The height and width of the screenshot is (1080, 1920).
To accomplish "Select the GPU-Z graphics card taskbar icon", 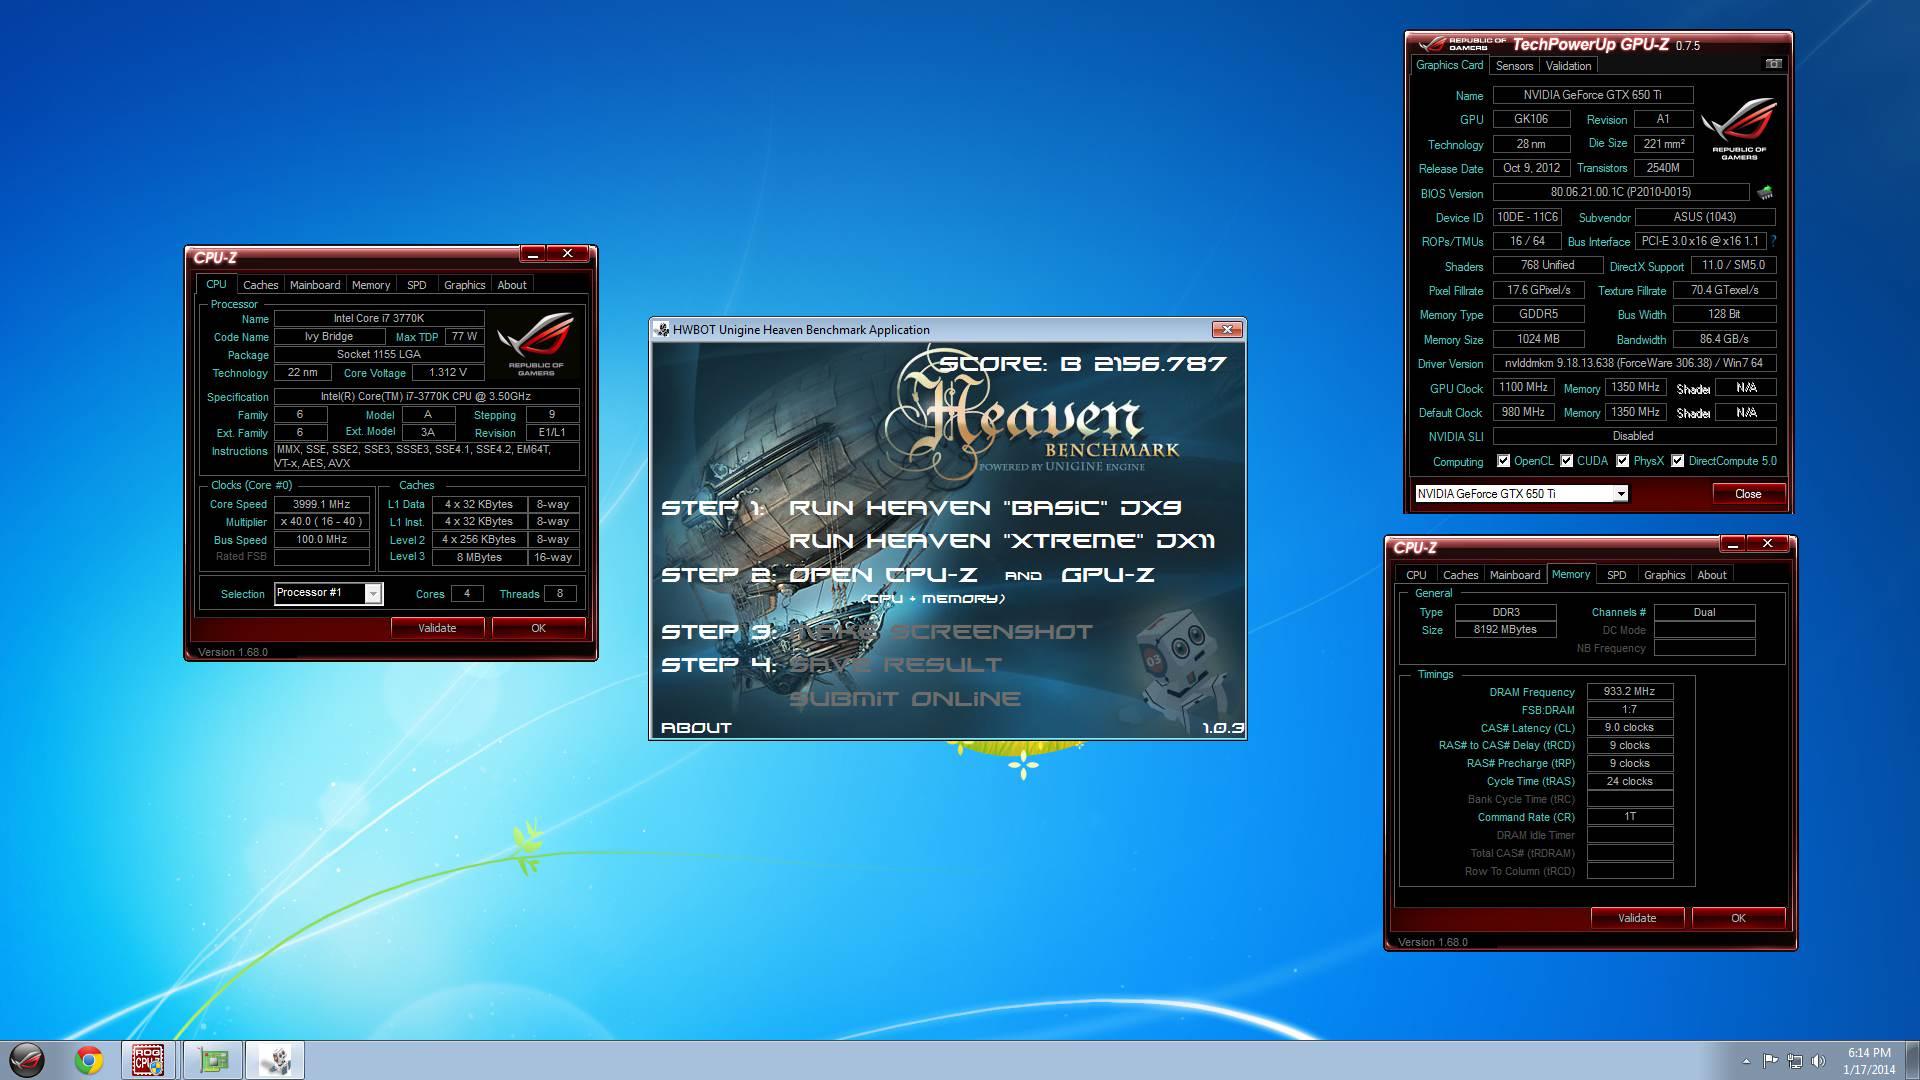I will click(x=213, y=1060).
